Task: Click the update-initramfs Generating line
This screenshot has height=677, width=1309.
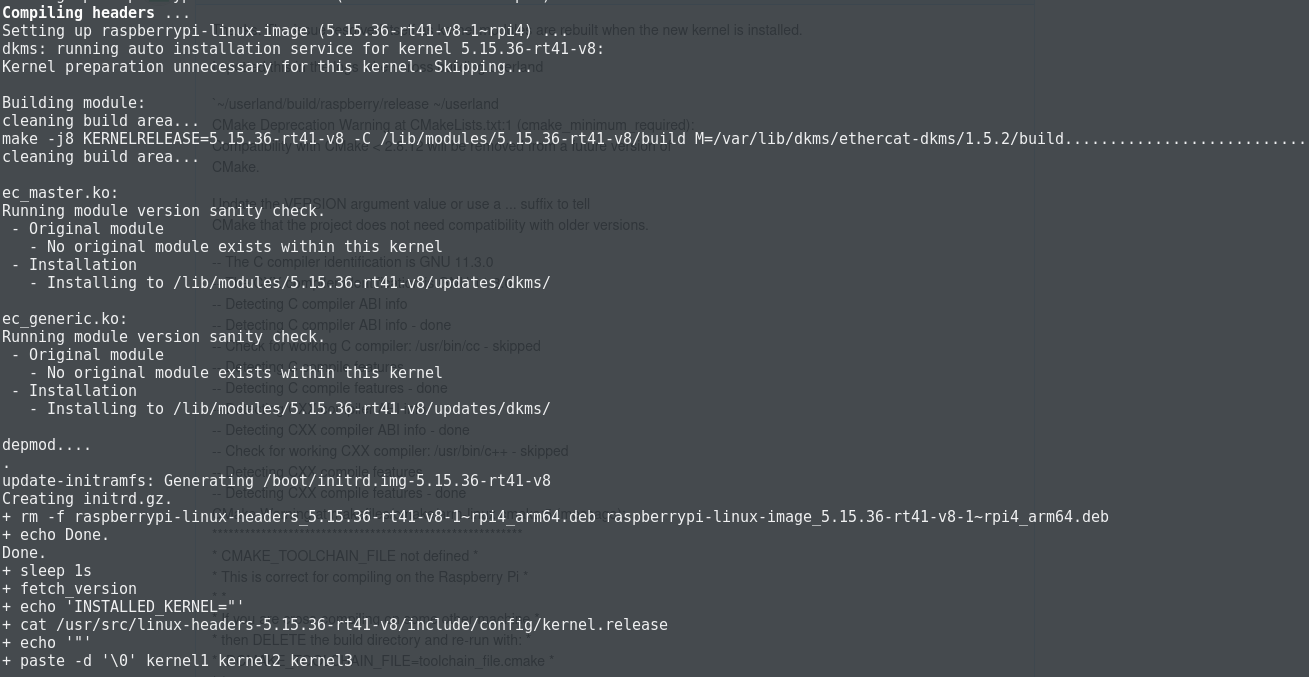Action: click(276, 481)
